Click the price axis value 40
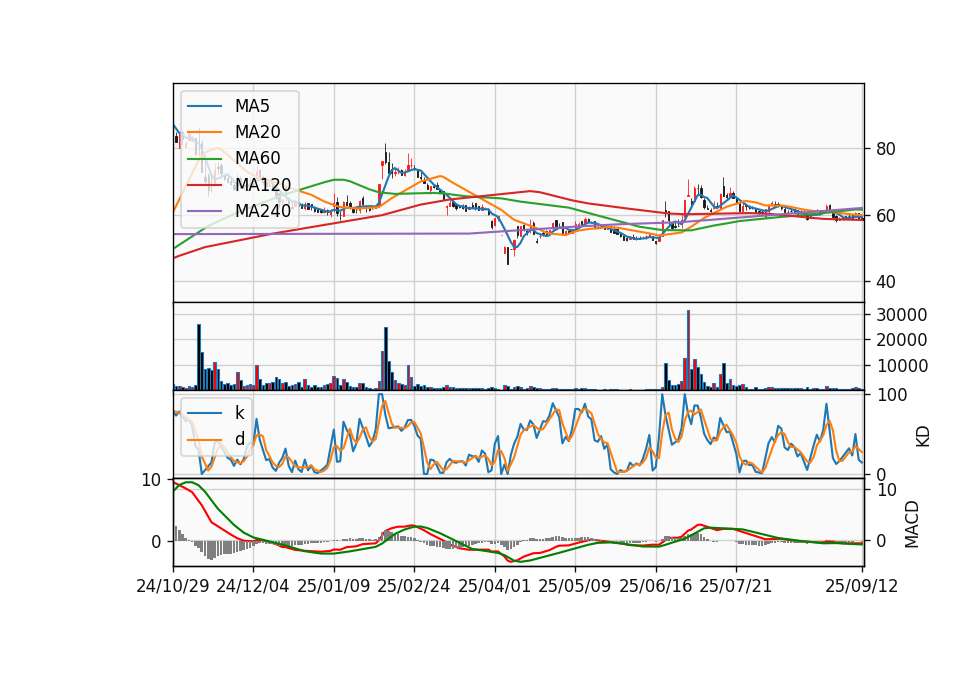Screen dimensions: 960x690 coord(886,282)
